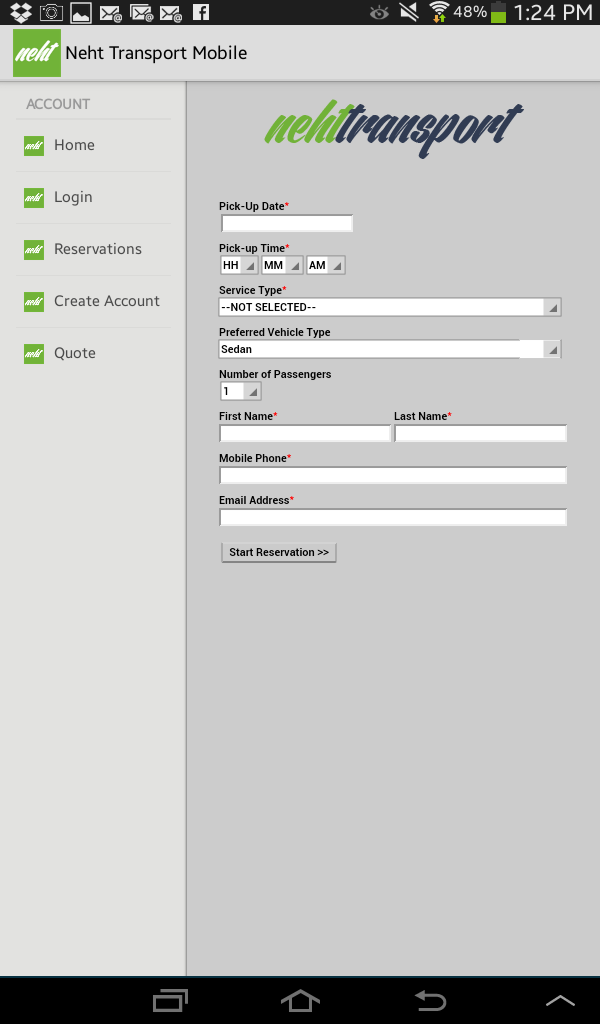Open Number of Passengers dropdown
Image resolution: width=600 pixels, height=1024 pixels.
[240, 391]
